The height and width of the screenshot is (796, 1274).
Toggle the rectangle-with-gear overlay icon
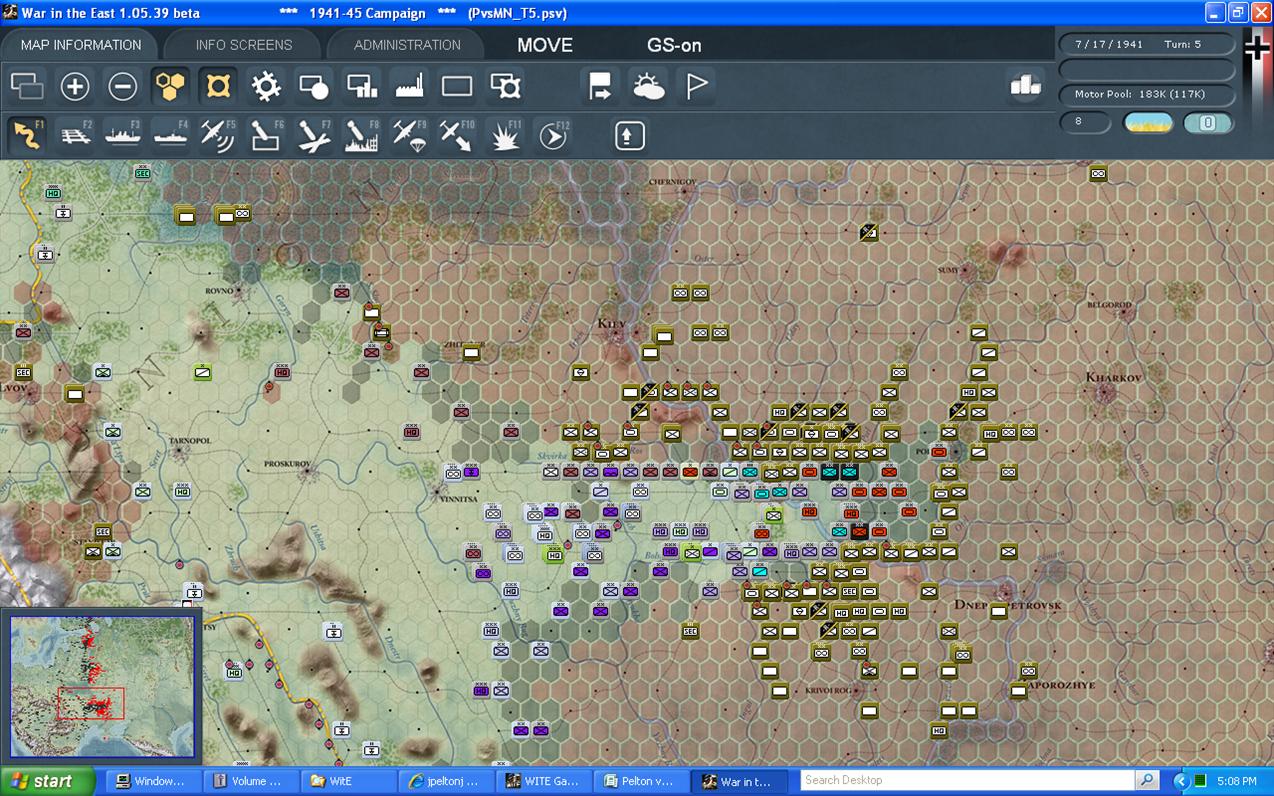[x=505, y=86]
